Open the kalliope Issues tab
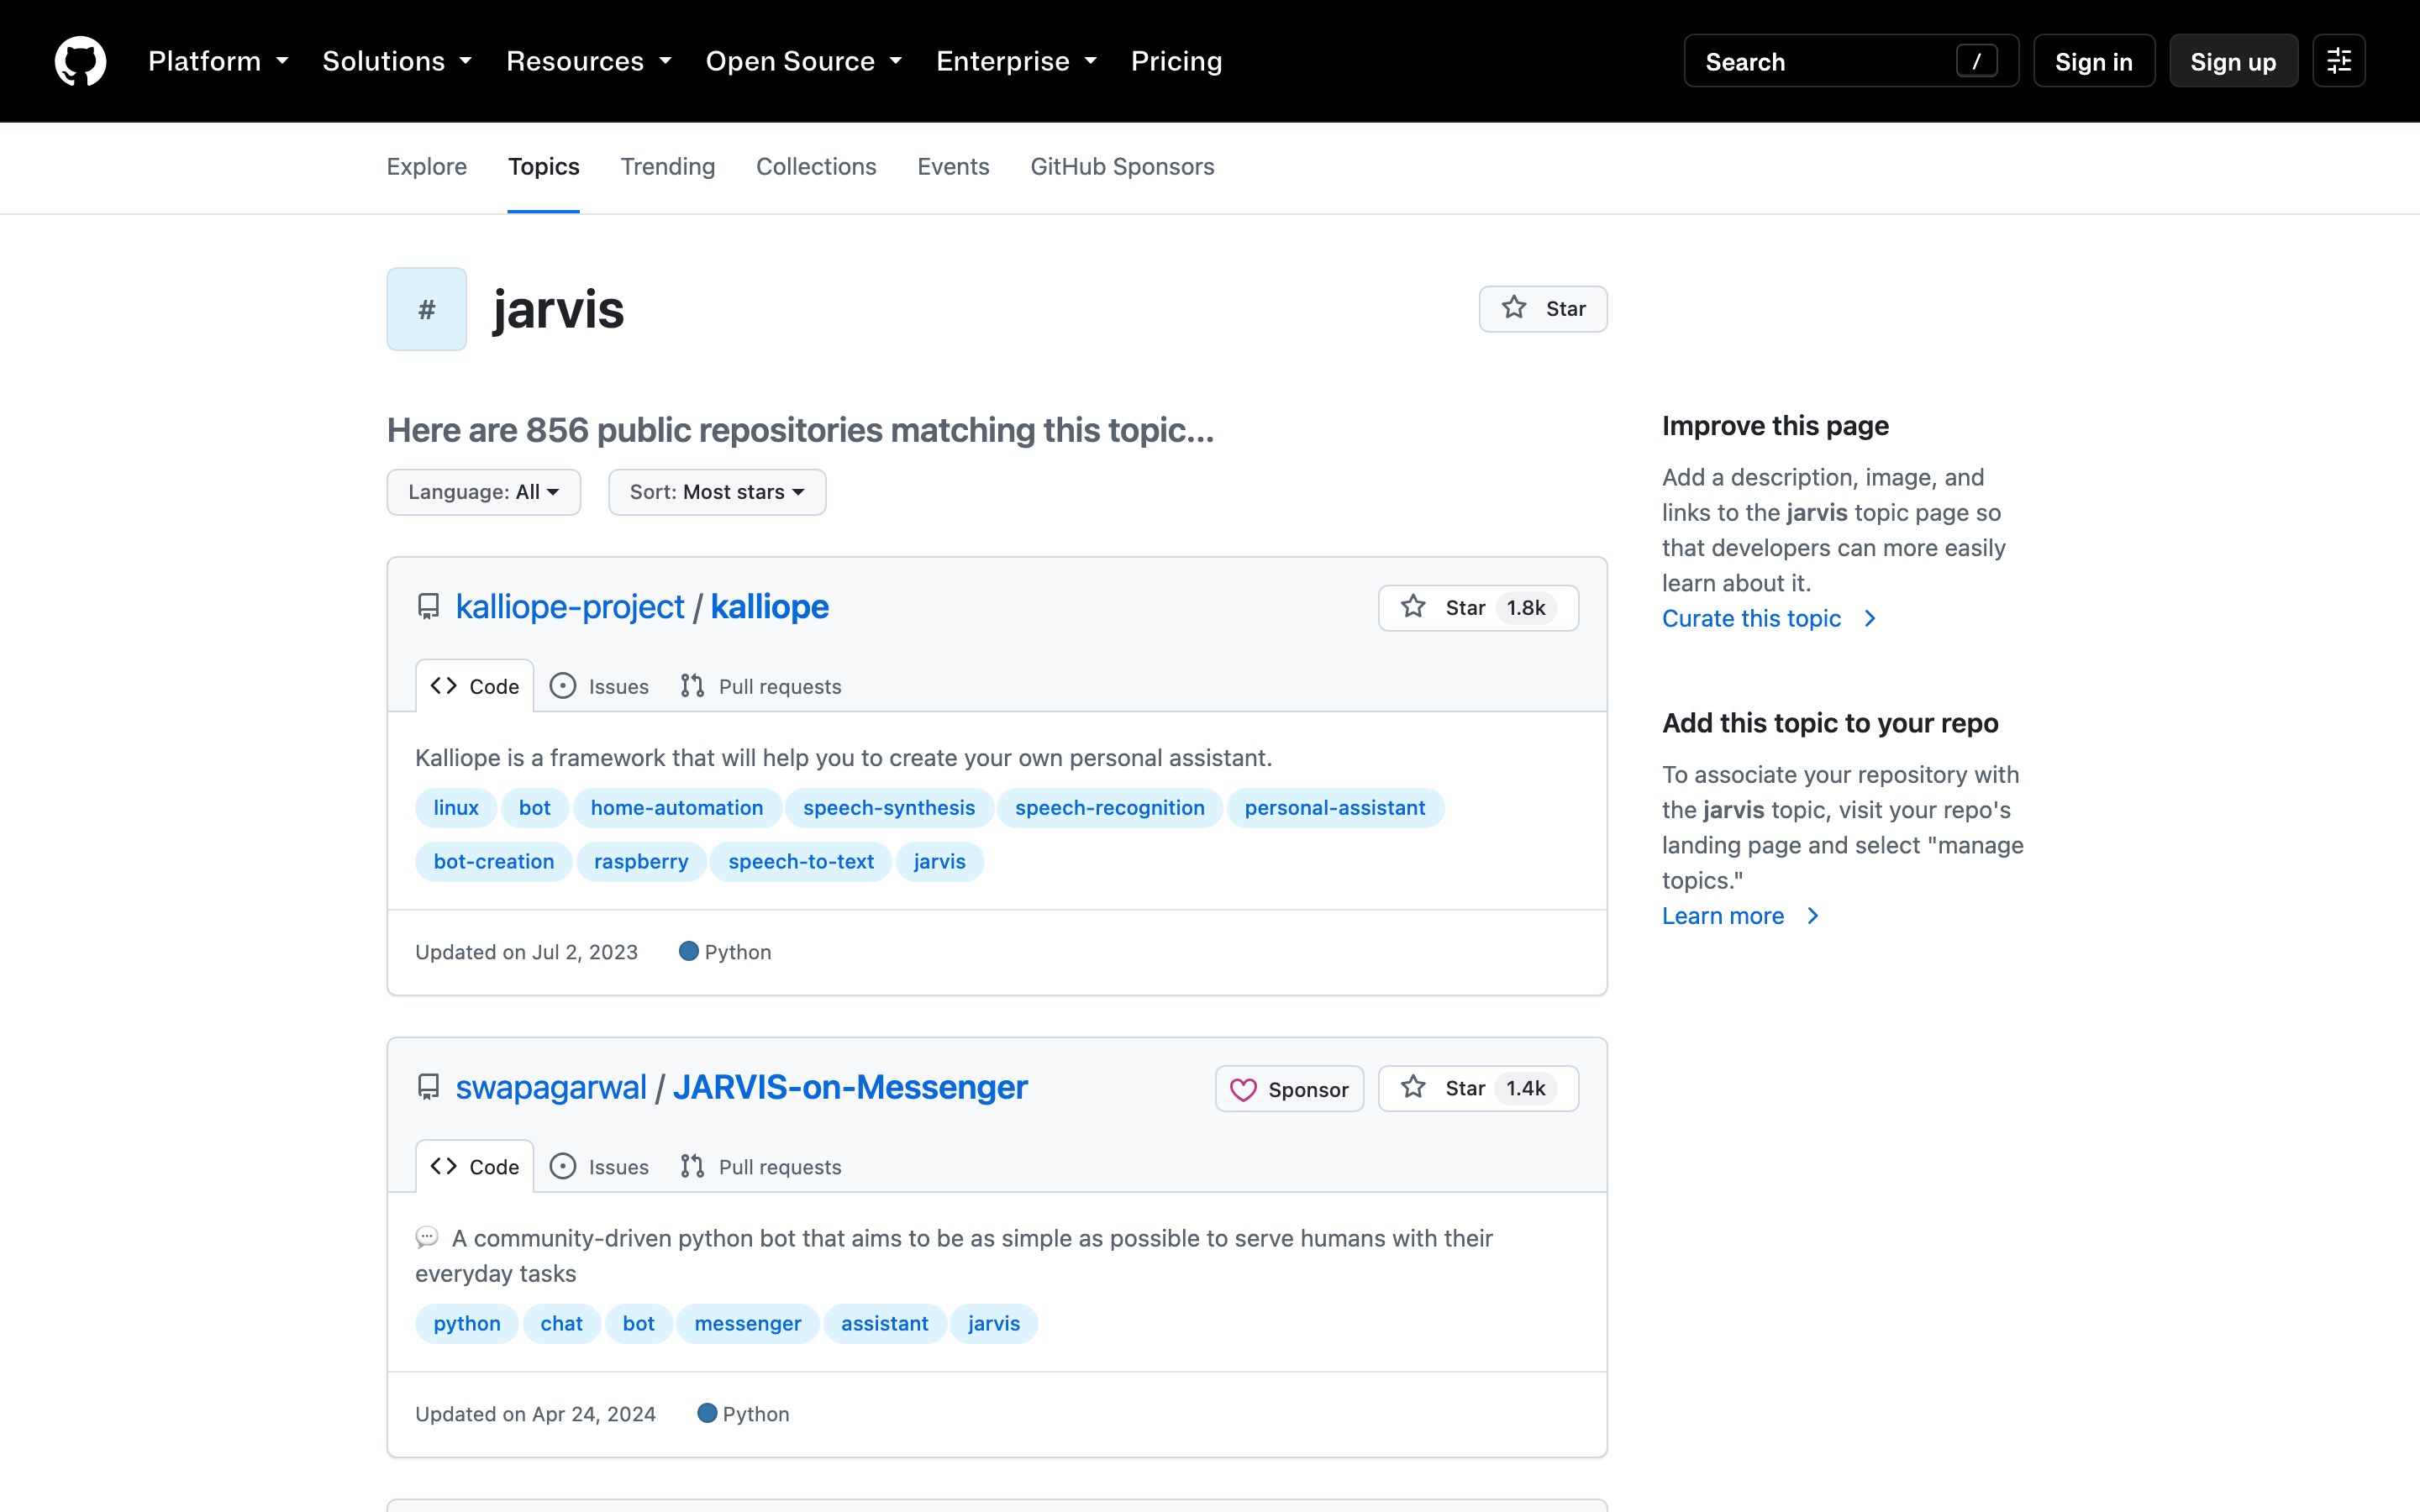The width and height of the screenshot is (2420, 1512). 600,686
